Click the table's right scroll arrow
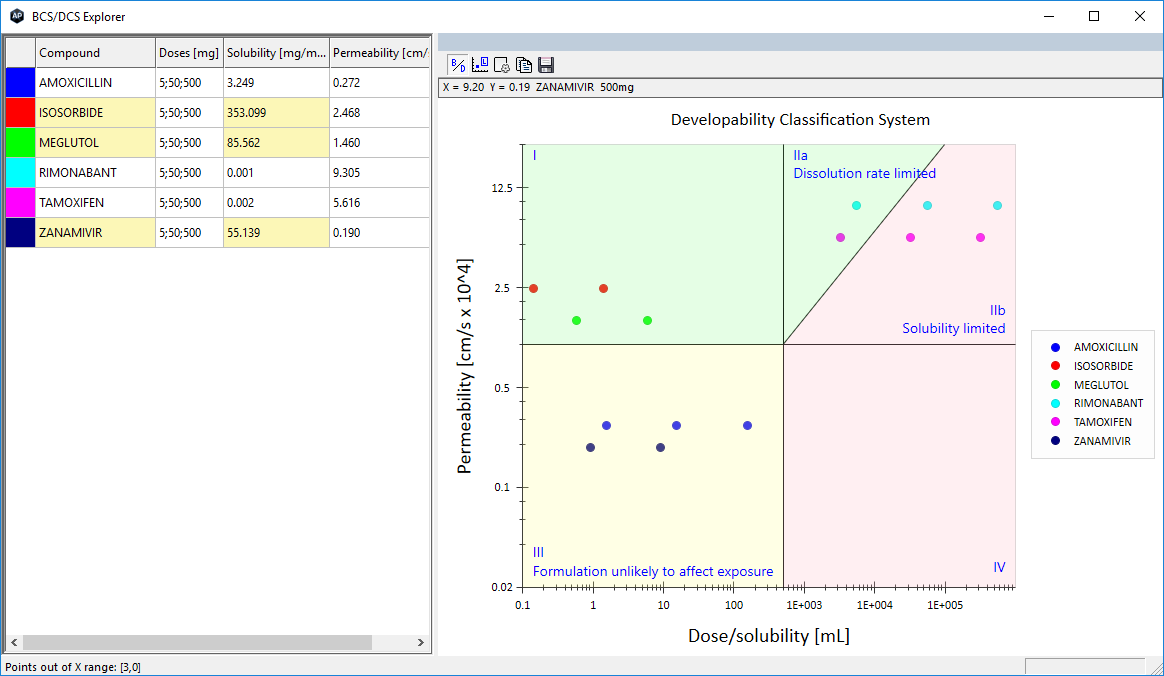Screen dimensions: 1164x676 point(421,643)
